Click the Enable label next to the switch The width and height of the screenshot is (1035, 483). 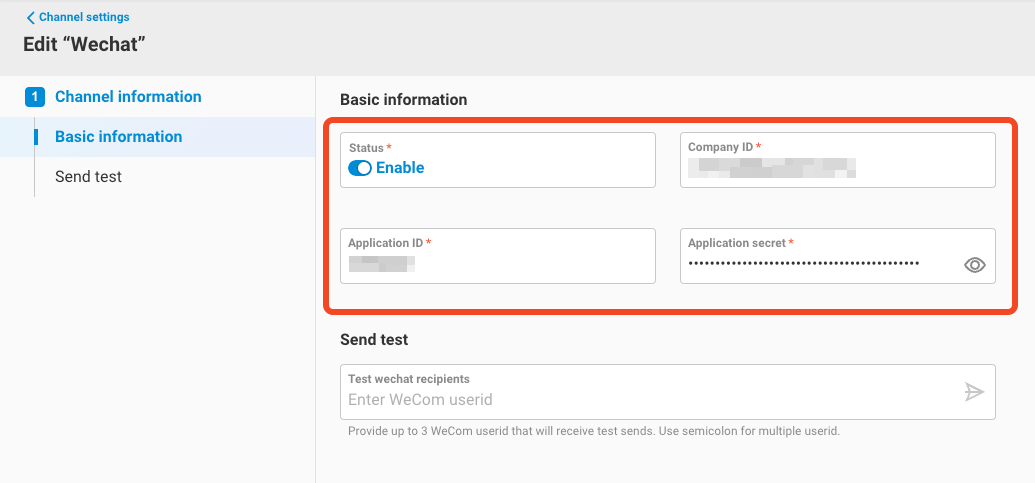400,168
